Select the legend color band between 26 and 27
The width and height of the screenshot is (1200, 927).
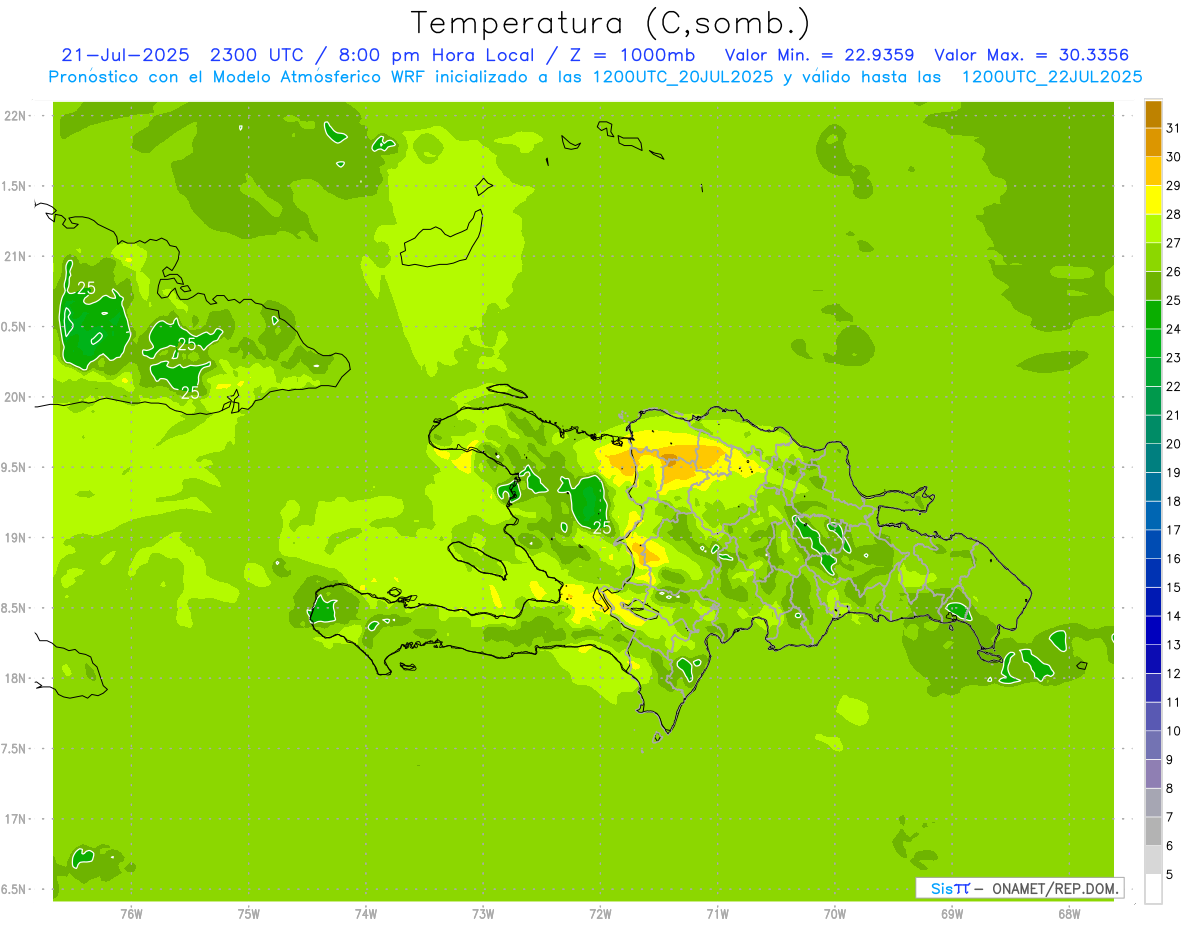1153,257
